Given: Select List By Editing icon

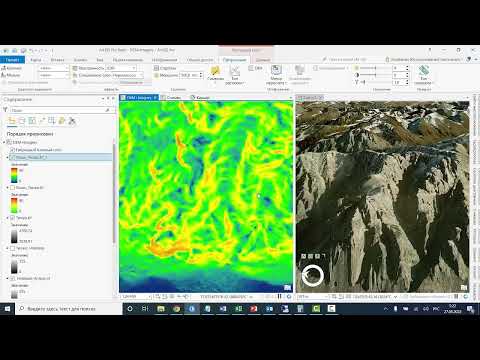Looking at the screenshot, I should point(42,121).
